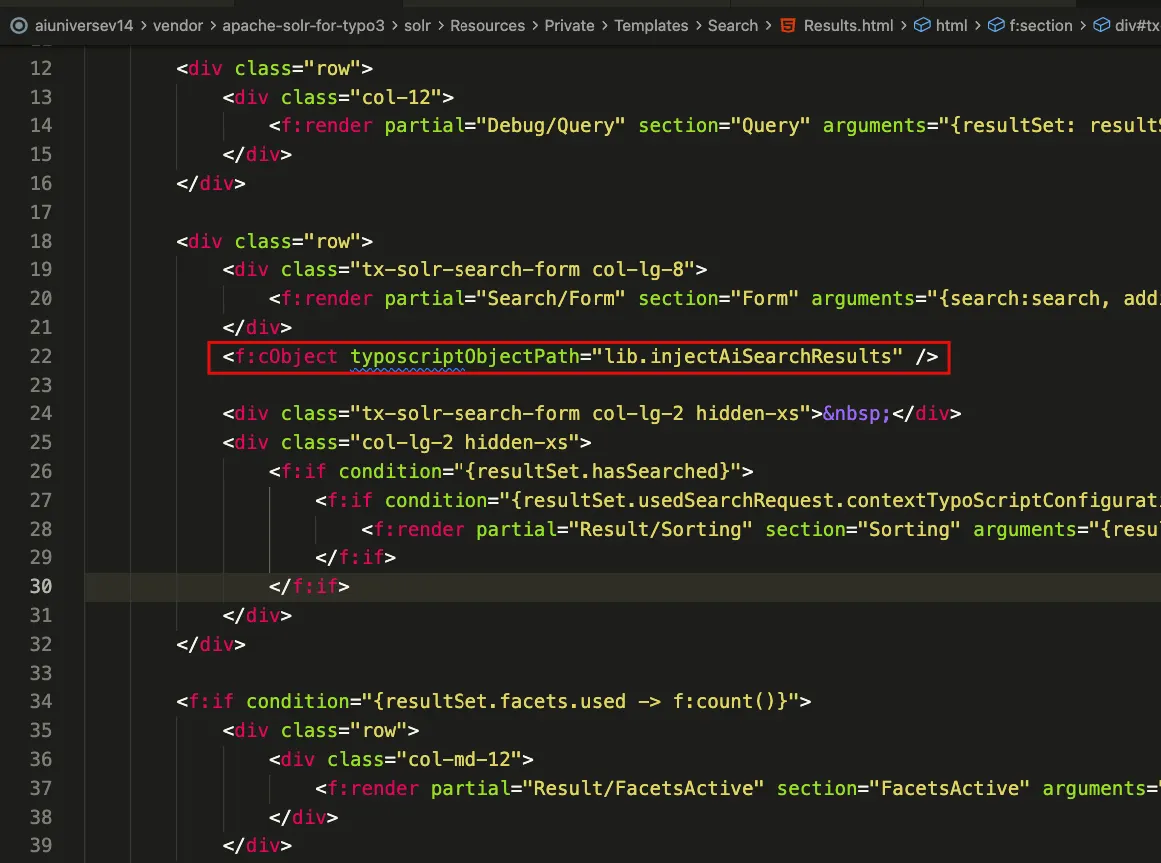This screenshot has height=863, width=1161.
Task: Click the cube icon before html
Action: 923,26
